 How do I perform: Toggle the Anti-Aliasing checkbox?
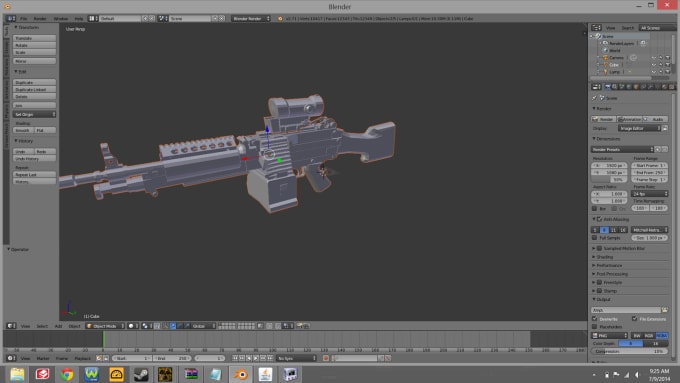[600, 219]
